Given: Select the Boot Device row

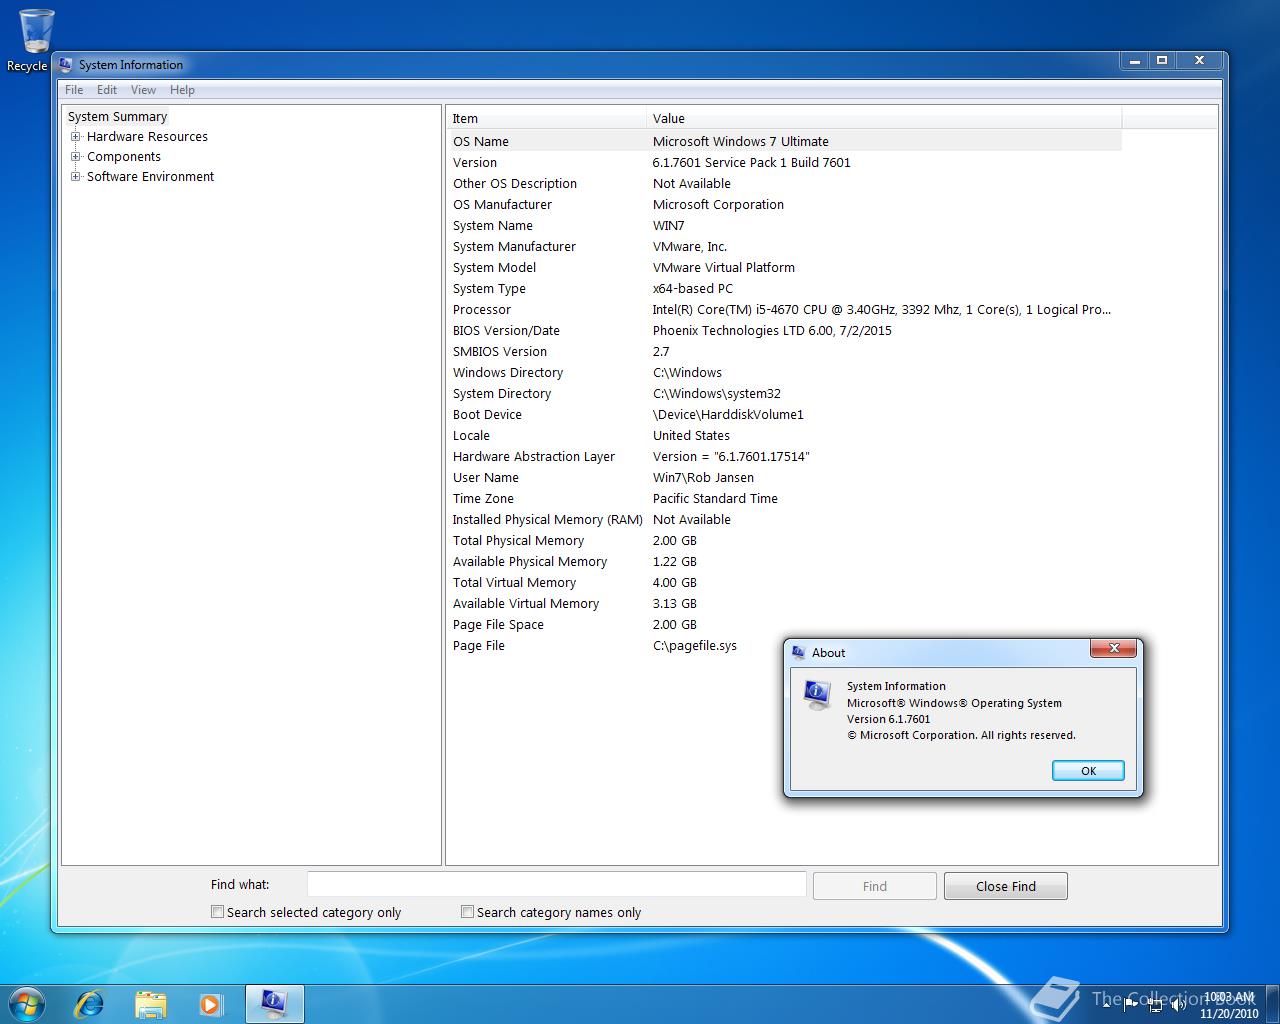Looking at the screenshot, I should click(784, 414).
